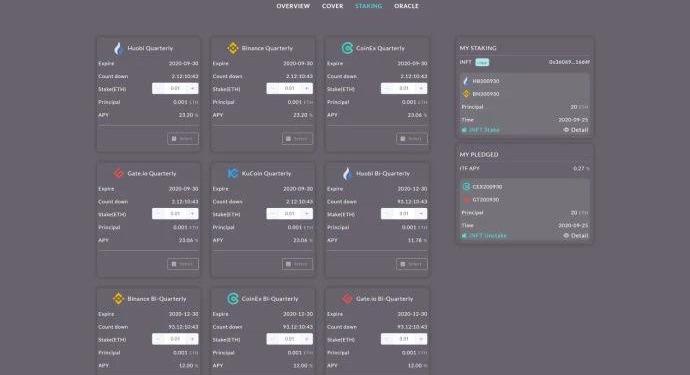Increase stake amount on Huobi Quarterly
Image resolution: width=690 pixels, height=375 pixels.
pos(192,88)
